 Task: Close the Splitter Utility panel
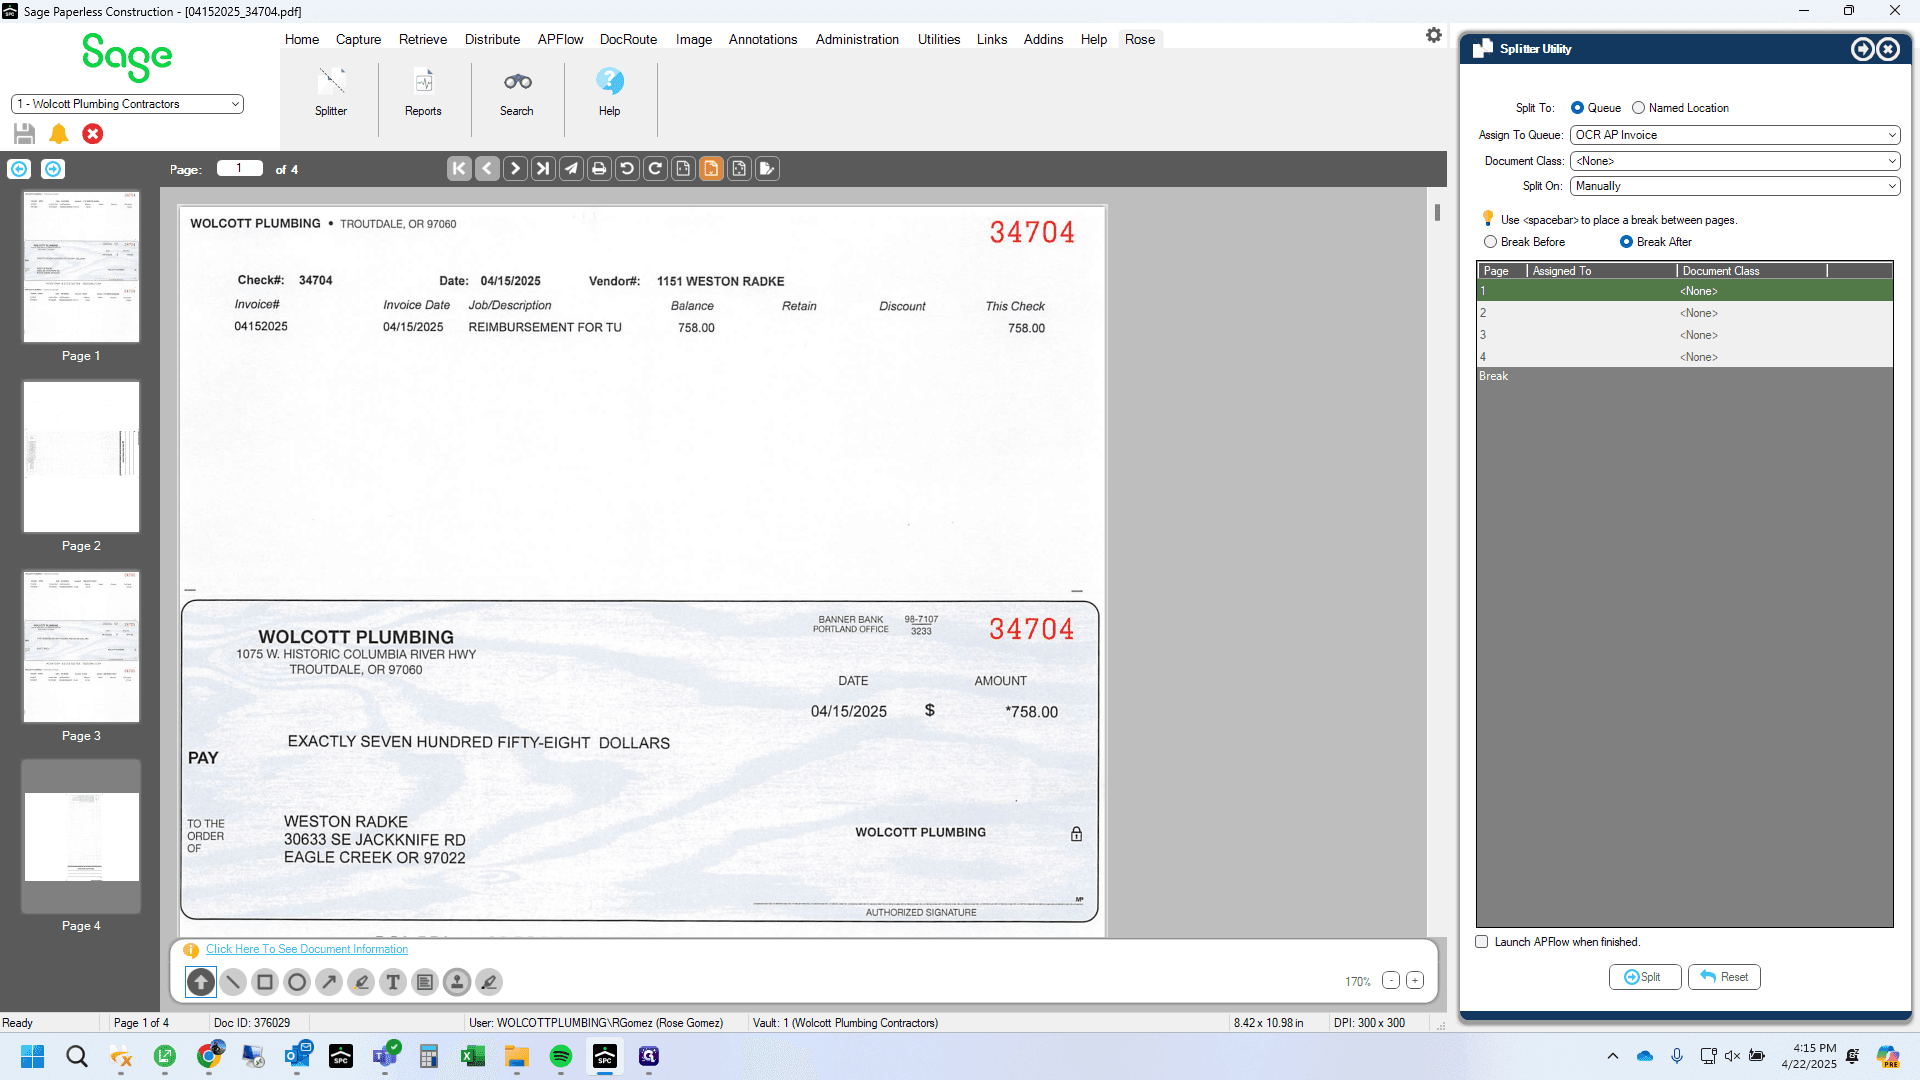[x=1888, y=49]
